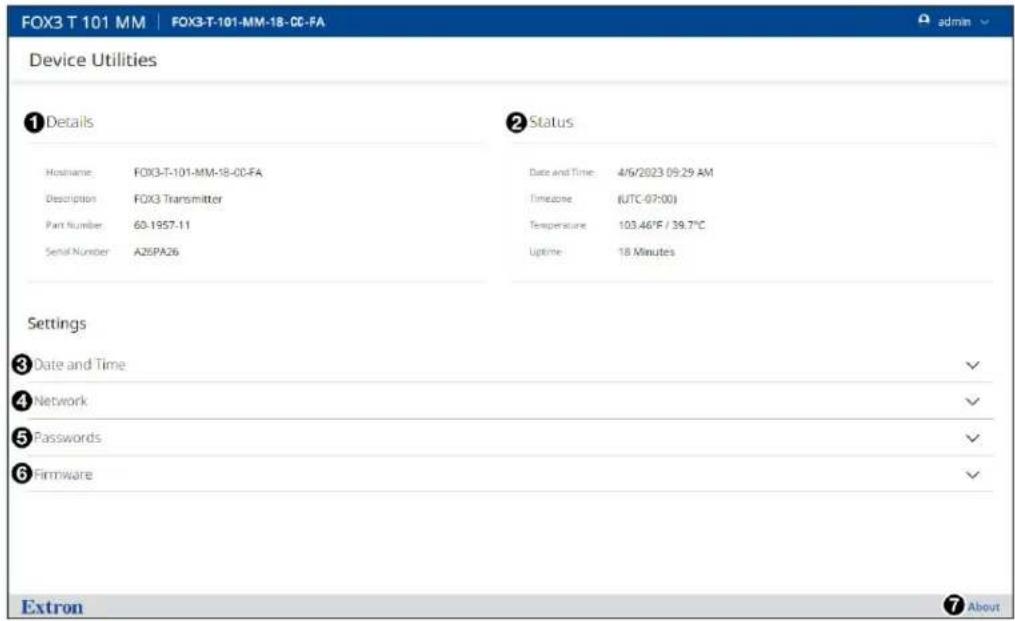
Task: Click the About link in footer
Action: point(983,607)
